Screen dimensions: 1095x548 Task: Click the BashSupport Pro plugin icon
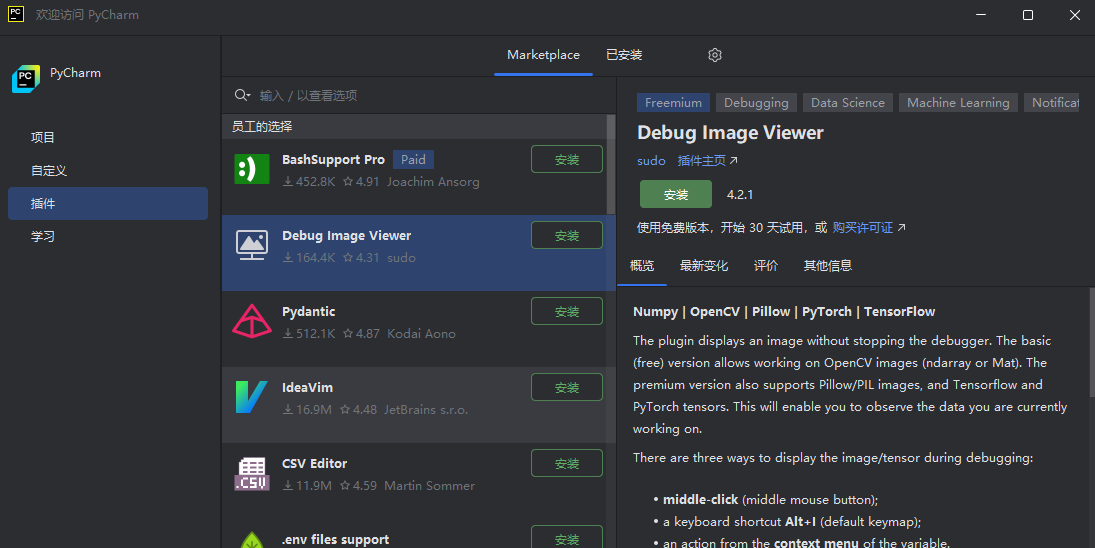pyautogui.click(x=251, y=169)
